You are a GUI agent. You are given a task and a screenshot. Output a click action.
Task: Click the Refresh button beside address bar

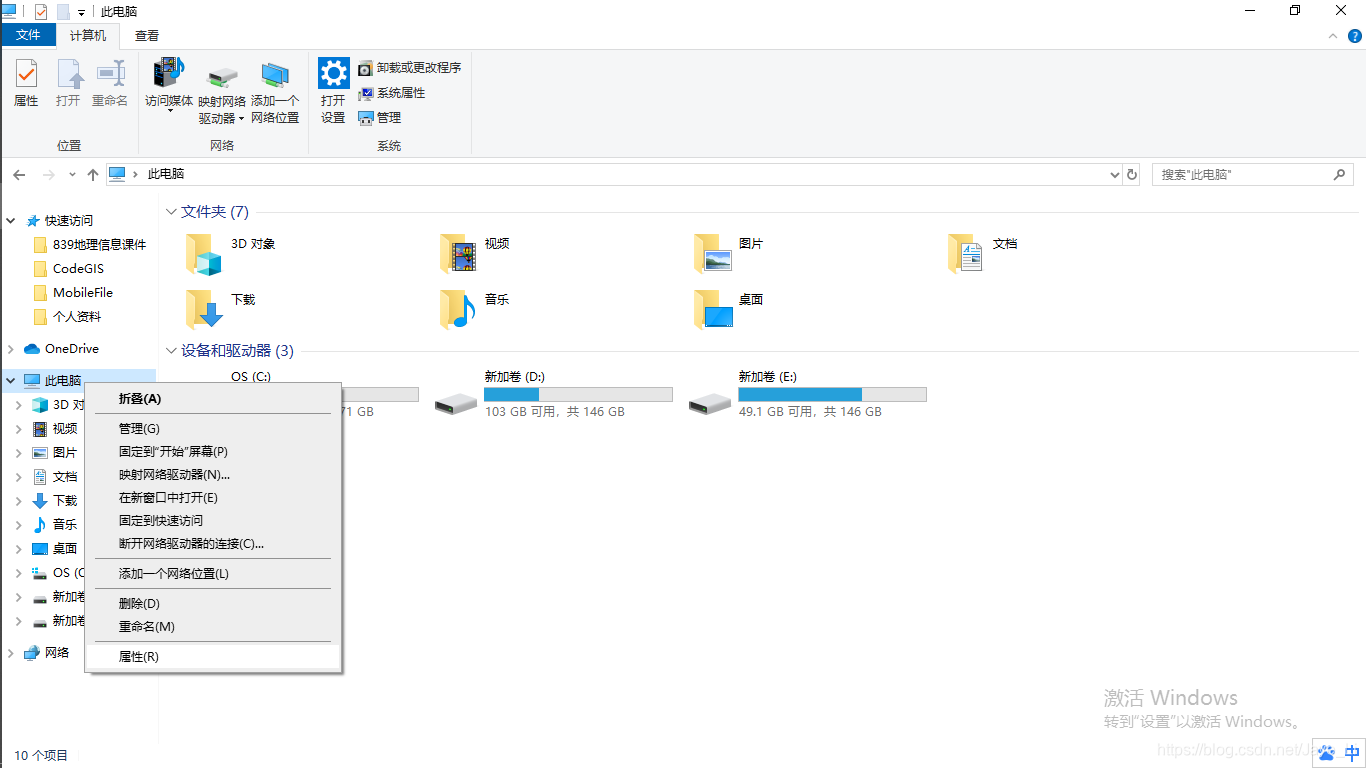1132,175
